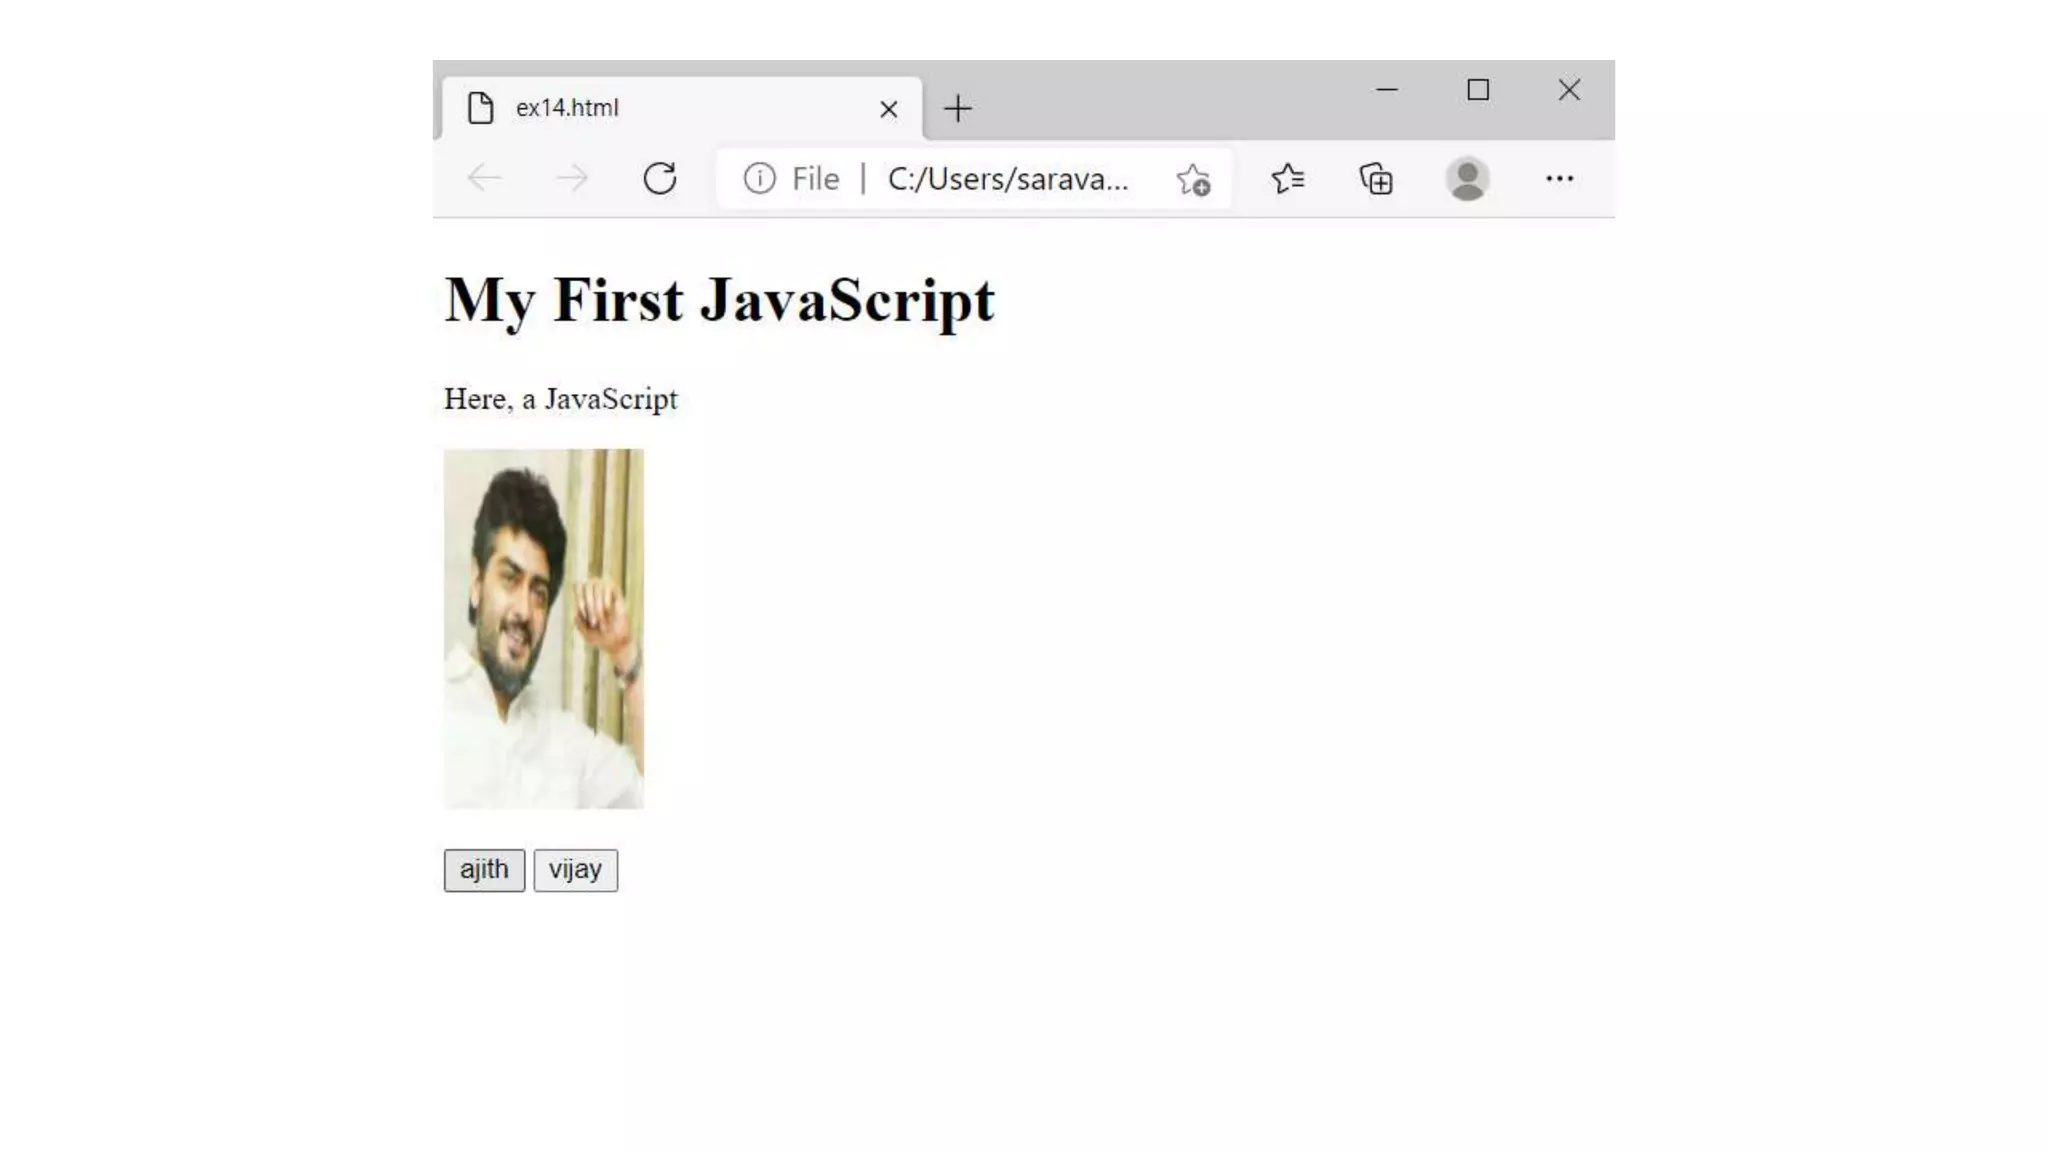2048x1152 pixels.
Task: Open the Collections icon
Action: [x=1377, y=179]
